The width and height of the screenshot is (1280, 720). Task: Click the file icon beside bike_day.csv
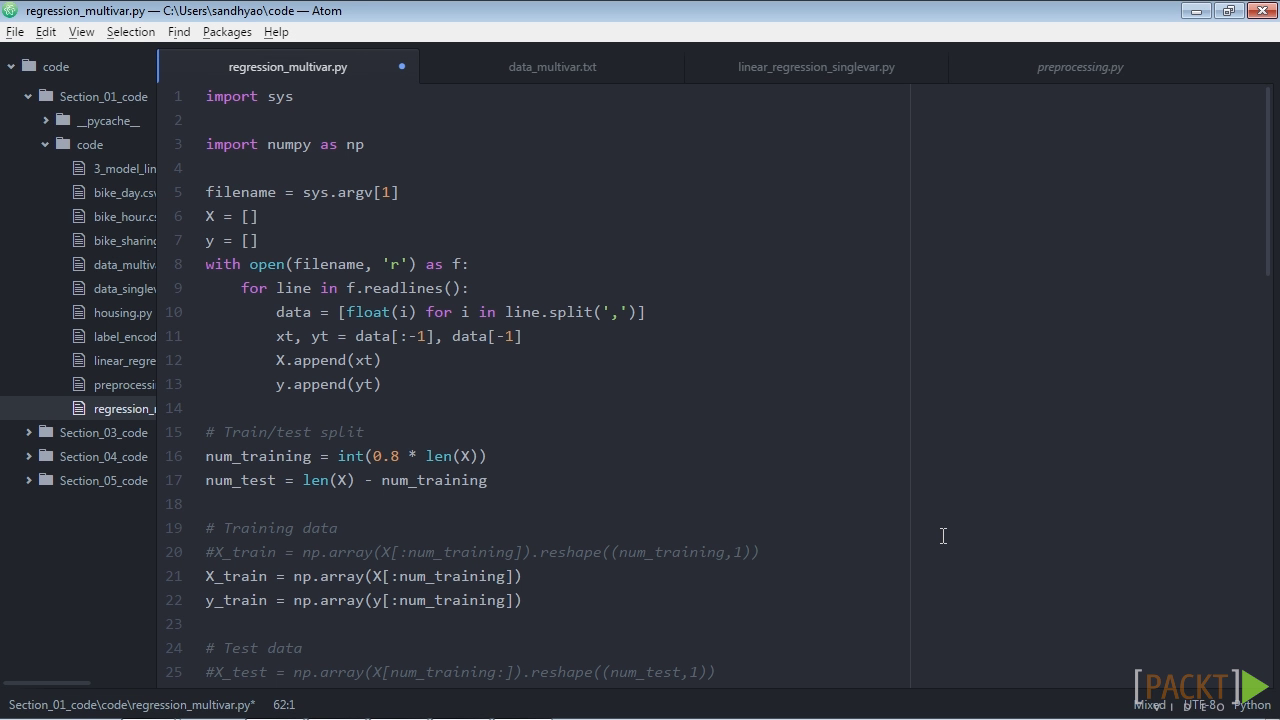click(x=79, y=192)
